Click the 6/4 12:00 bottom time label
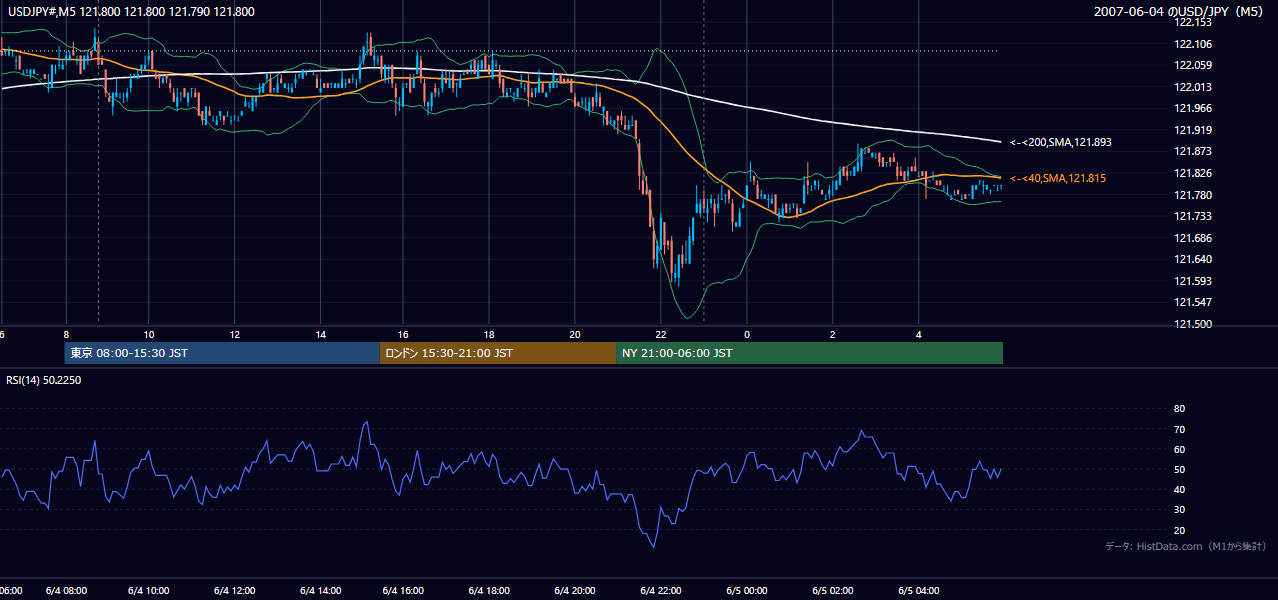1278x600 pixels. pyautogui.click(x=234, y=590)
